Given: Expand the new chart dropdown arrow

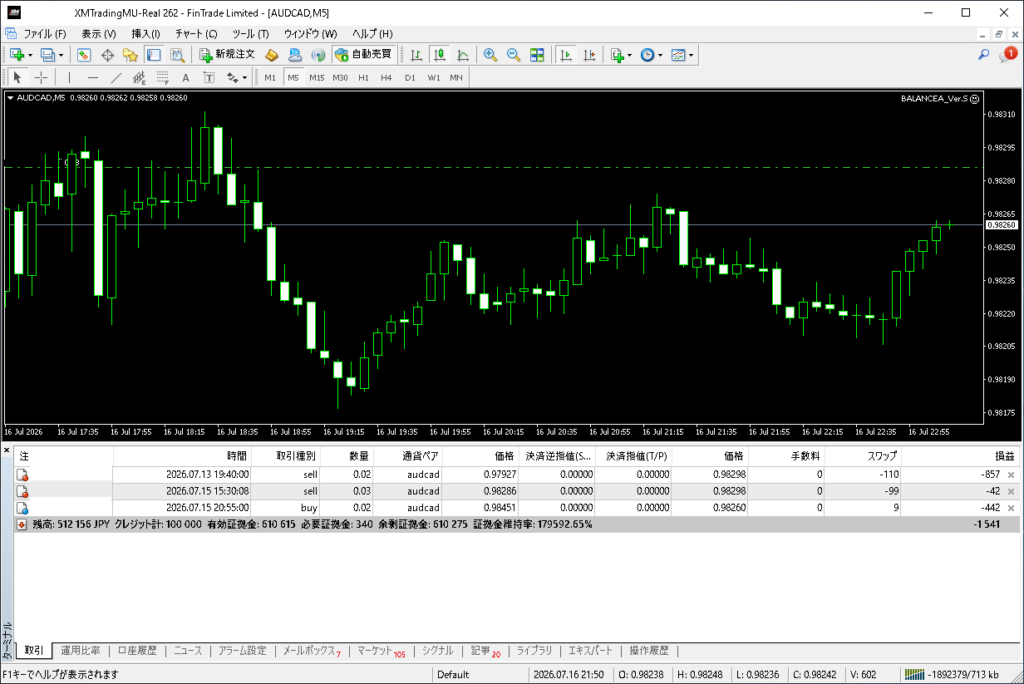Looking at the screenshot, I should [x=30, y=56].
